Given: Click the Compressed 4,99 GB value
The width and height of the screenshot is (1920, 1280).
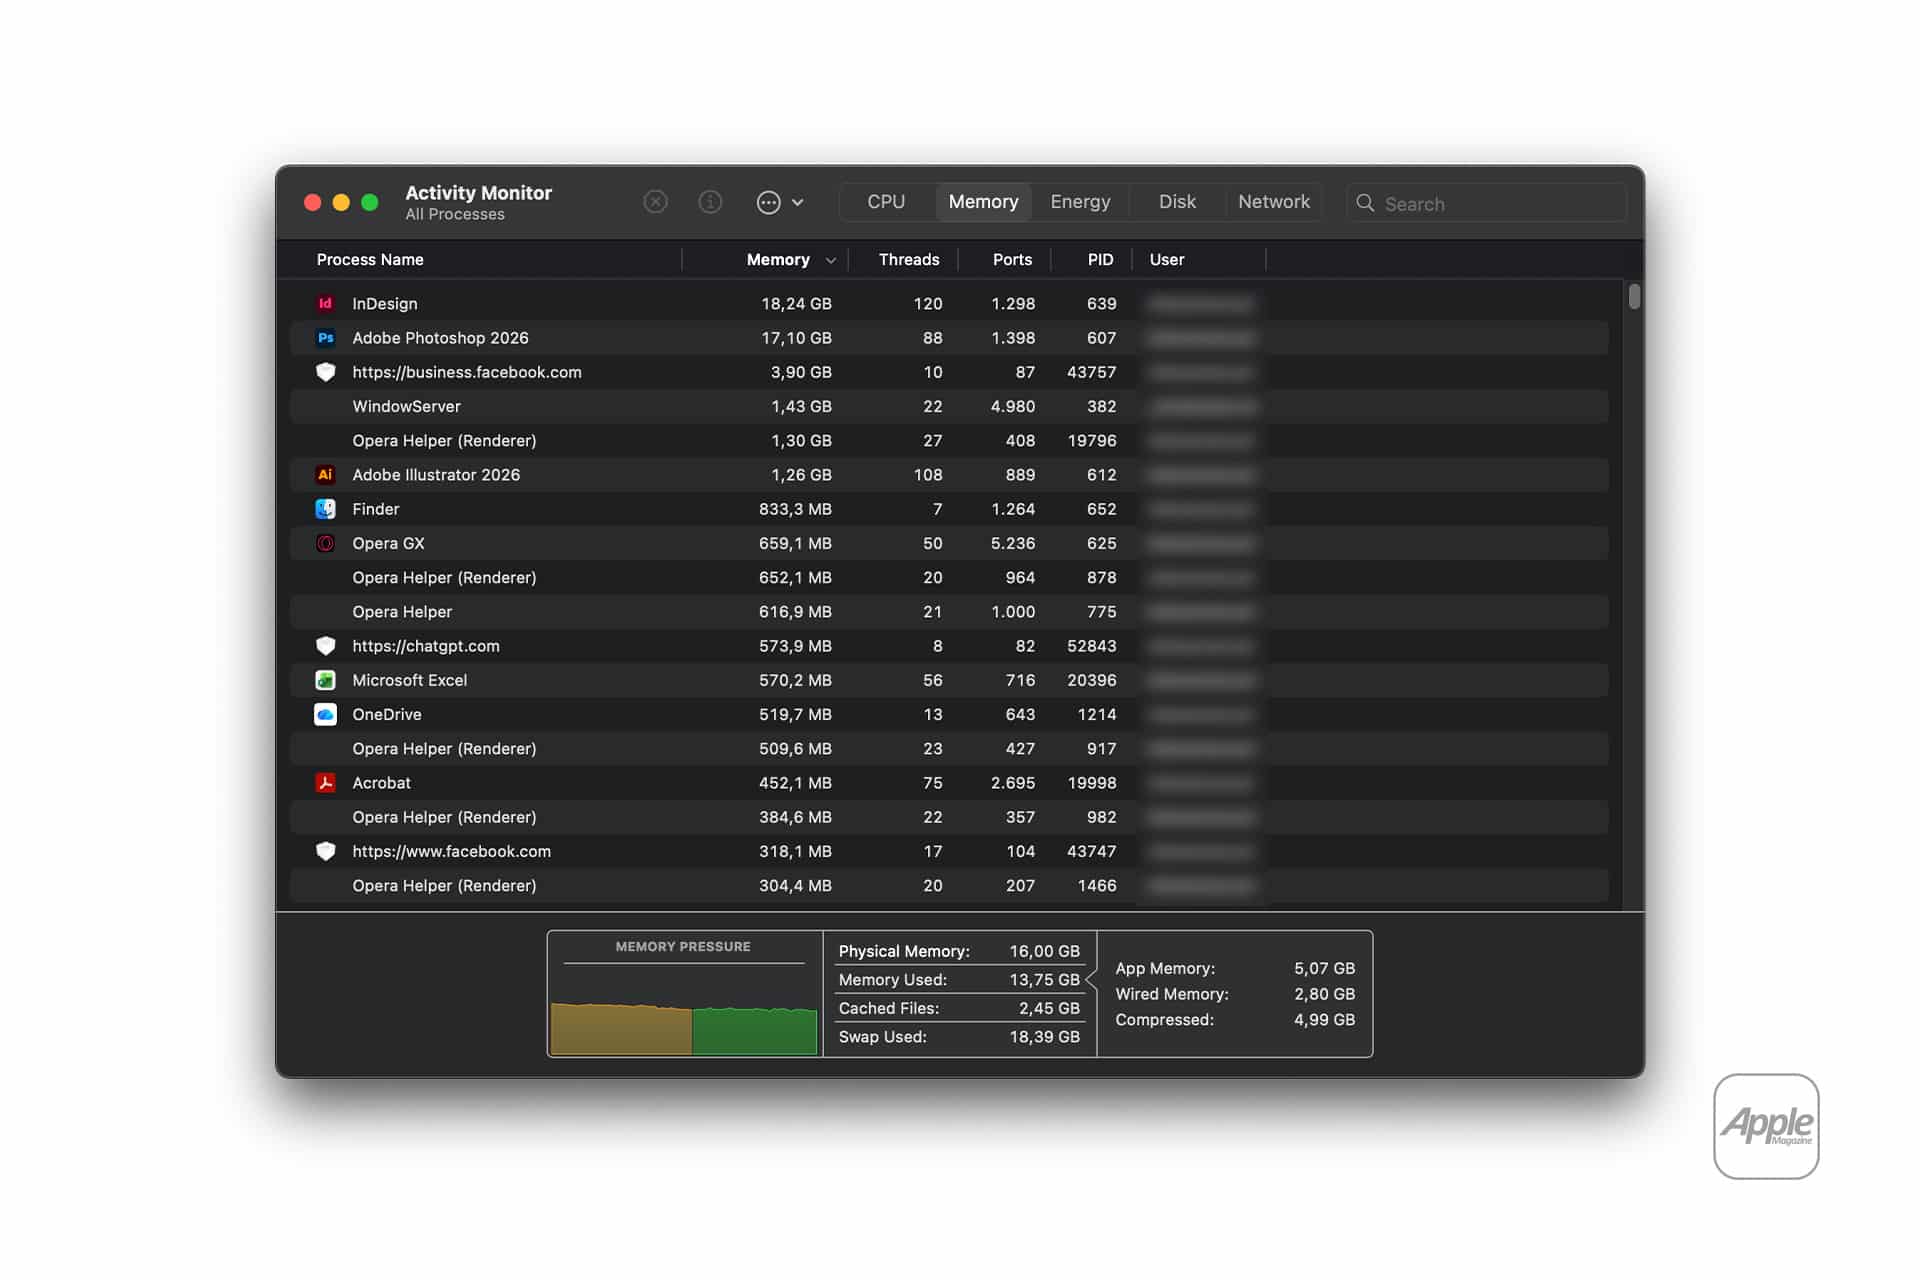Looking at the screenshot, I should click(x=1324, y=1020).
